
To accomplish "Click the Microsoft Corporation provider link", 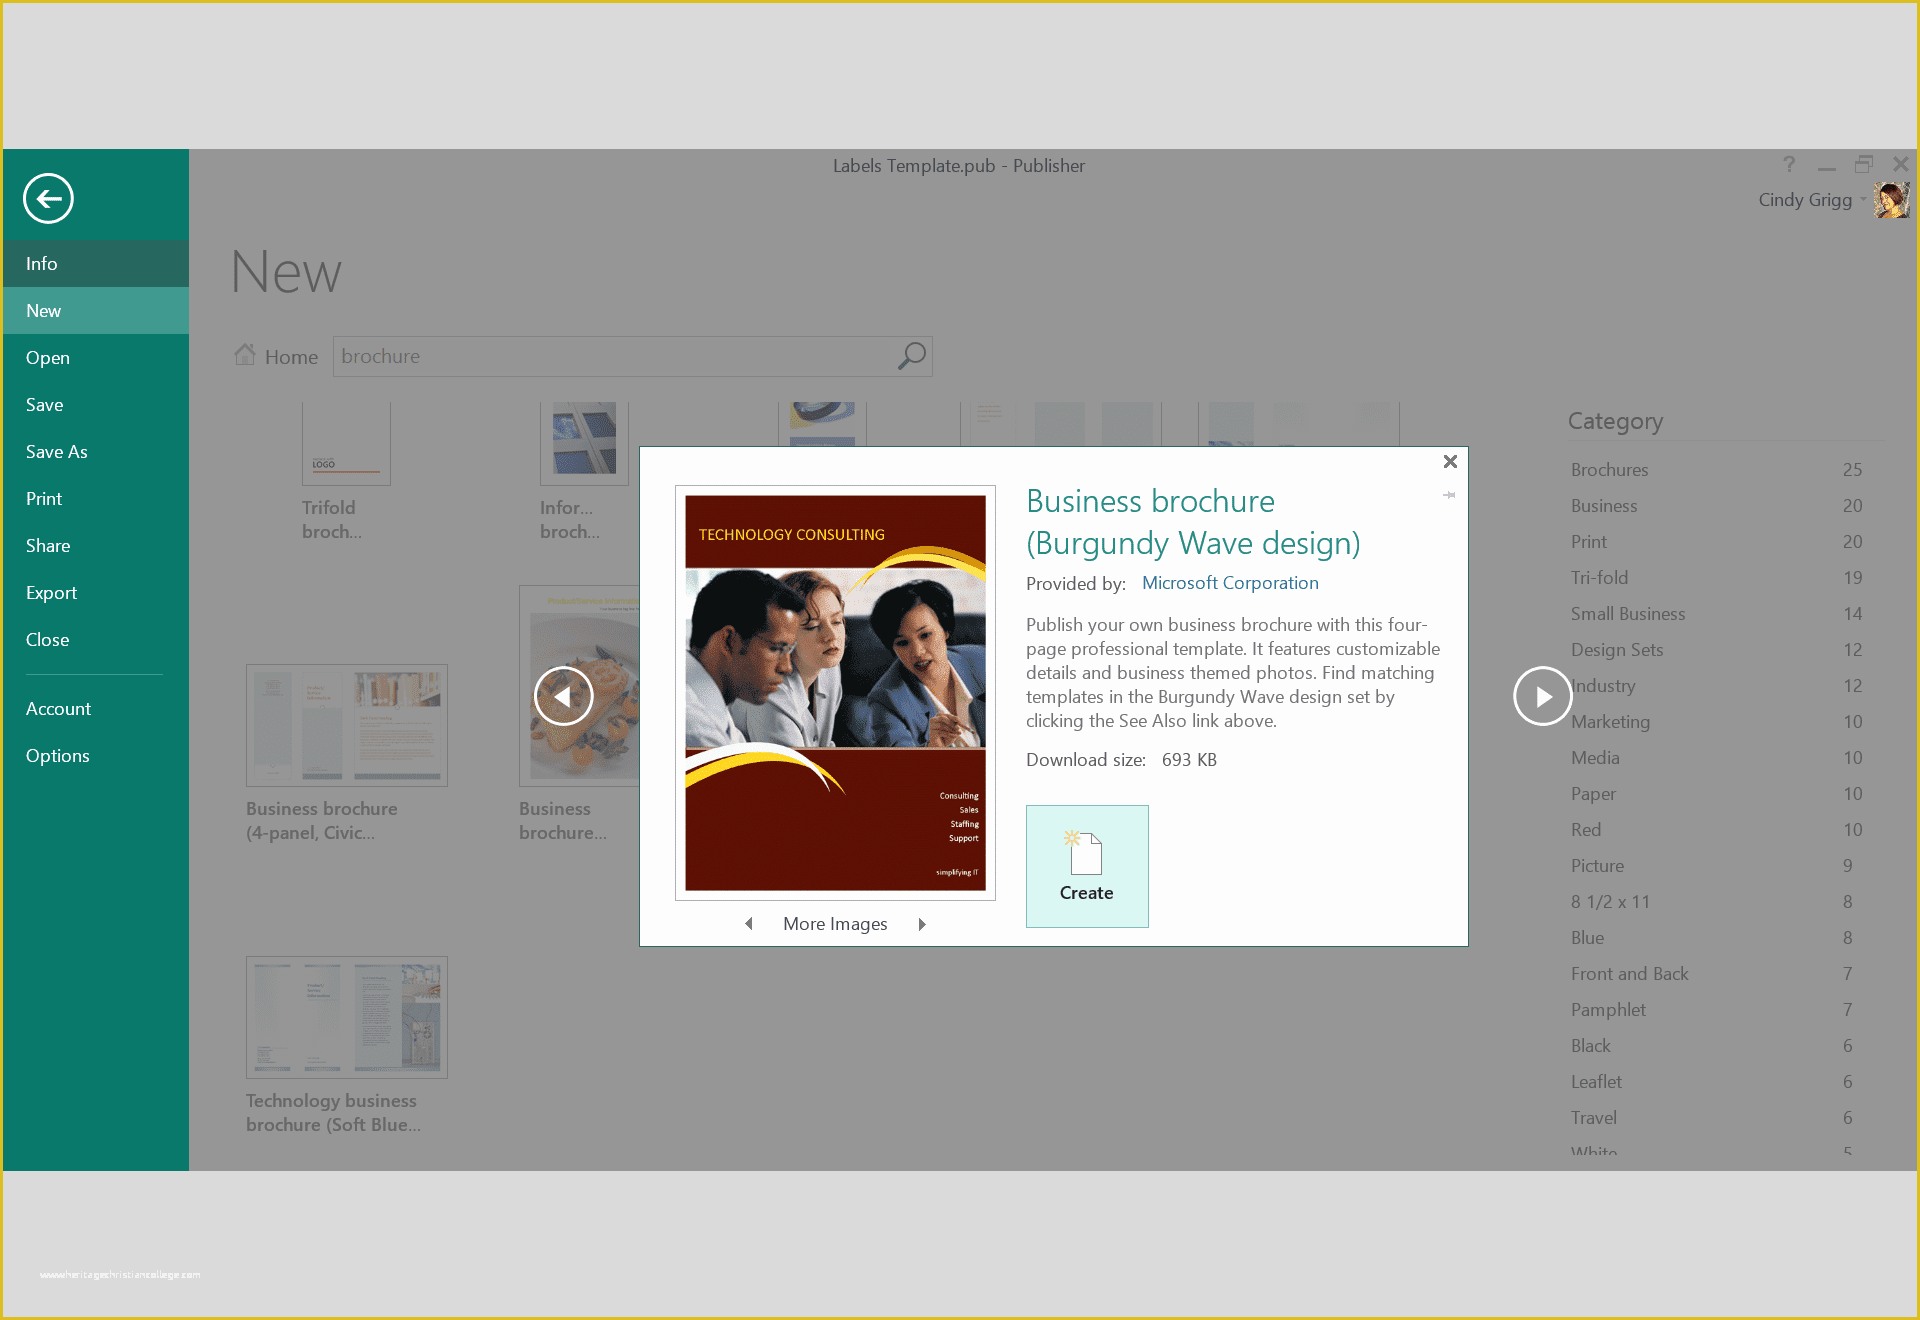I will coord(1230,582).
